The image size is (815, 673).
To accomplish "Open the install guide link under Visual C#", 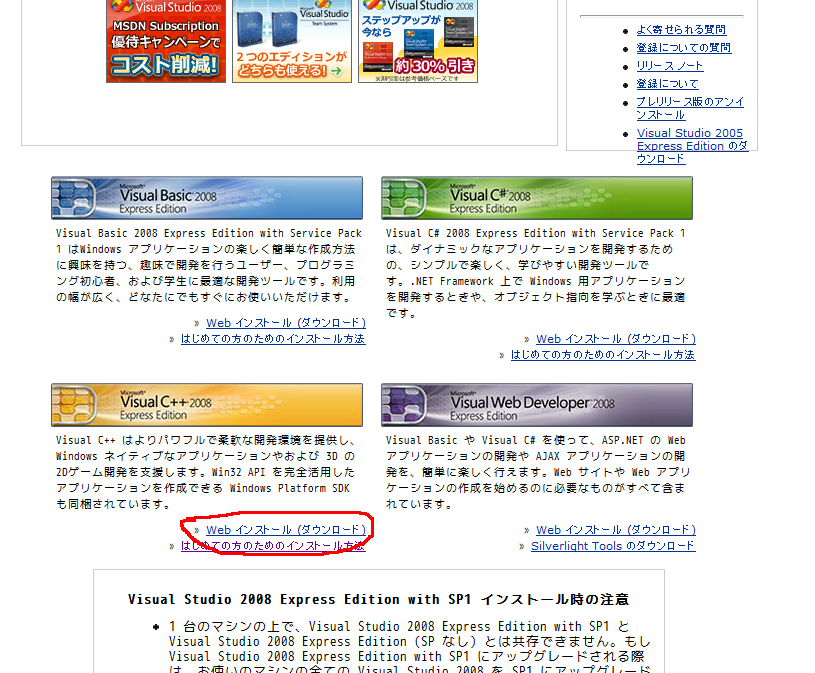I will tap(603, 355).
